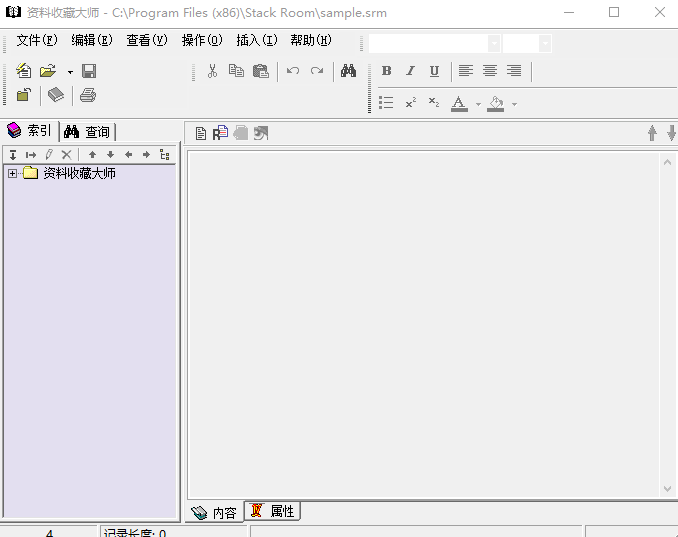Click the book icon in the toolbar
The height and width of the screenshot is (537, 678).
tap(56, 95)
